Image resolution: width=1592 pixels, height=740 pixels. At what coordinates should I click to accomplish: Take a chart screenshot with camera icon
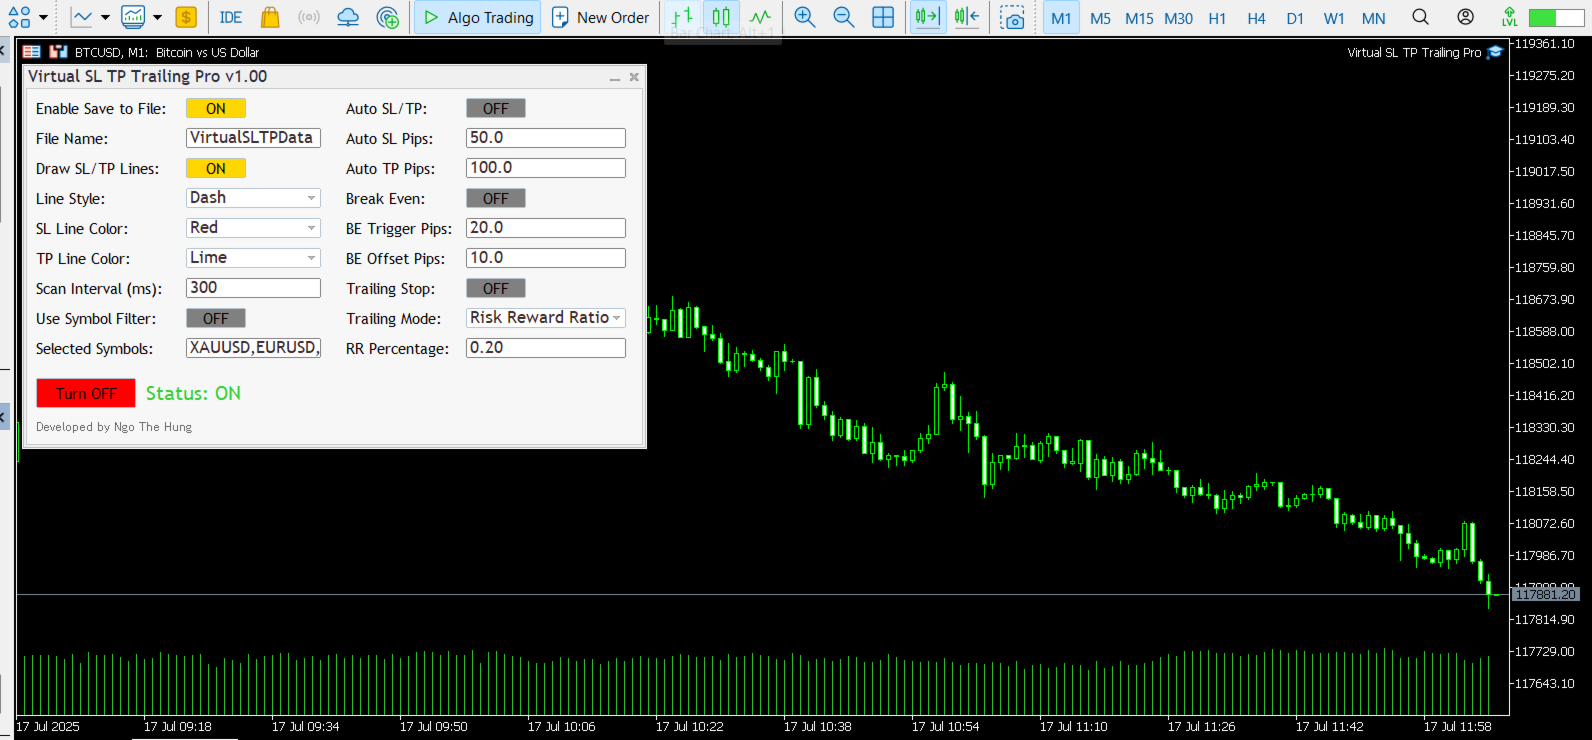click(1013, 17)
